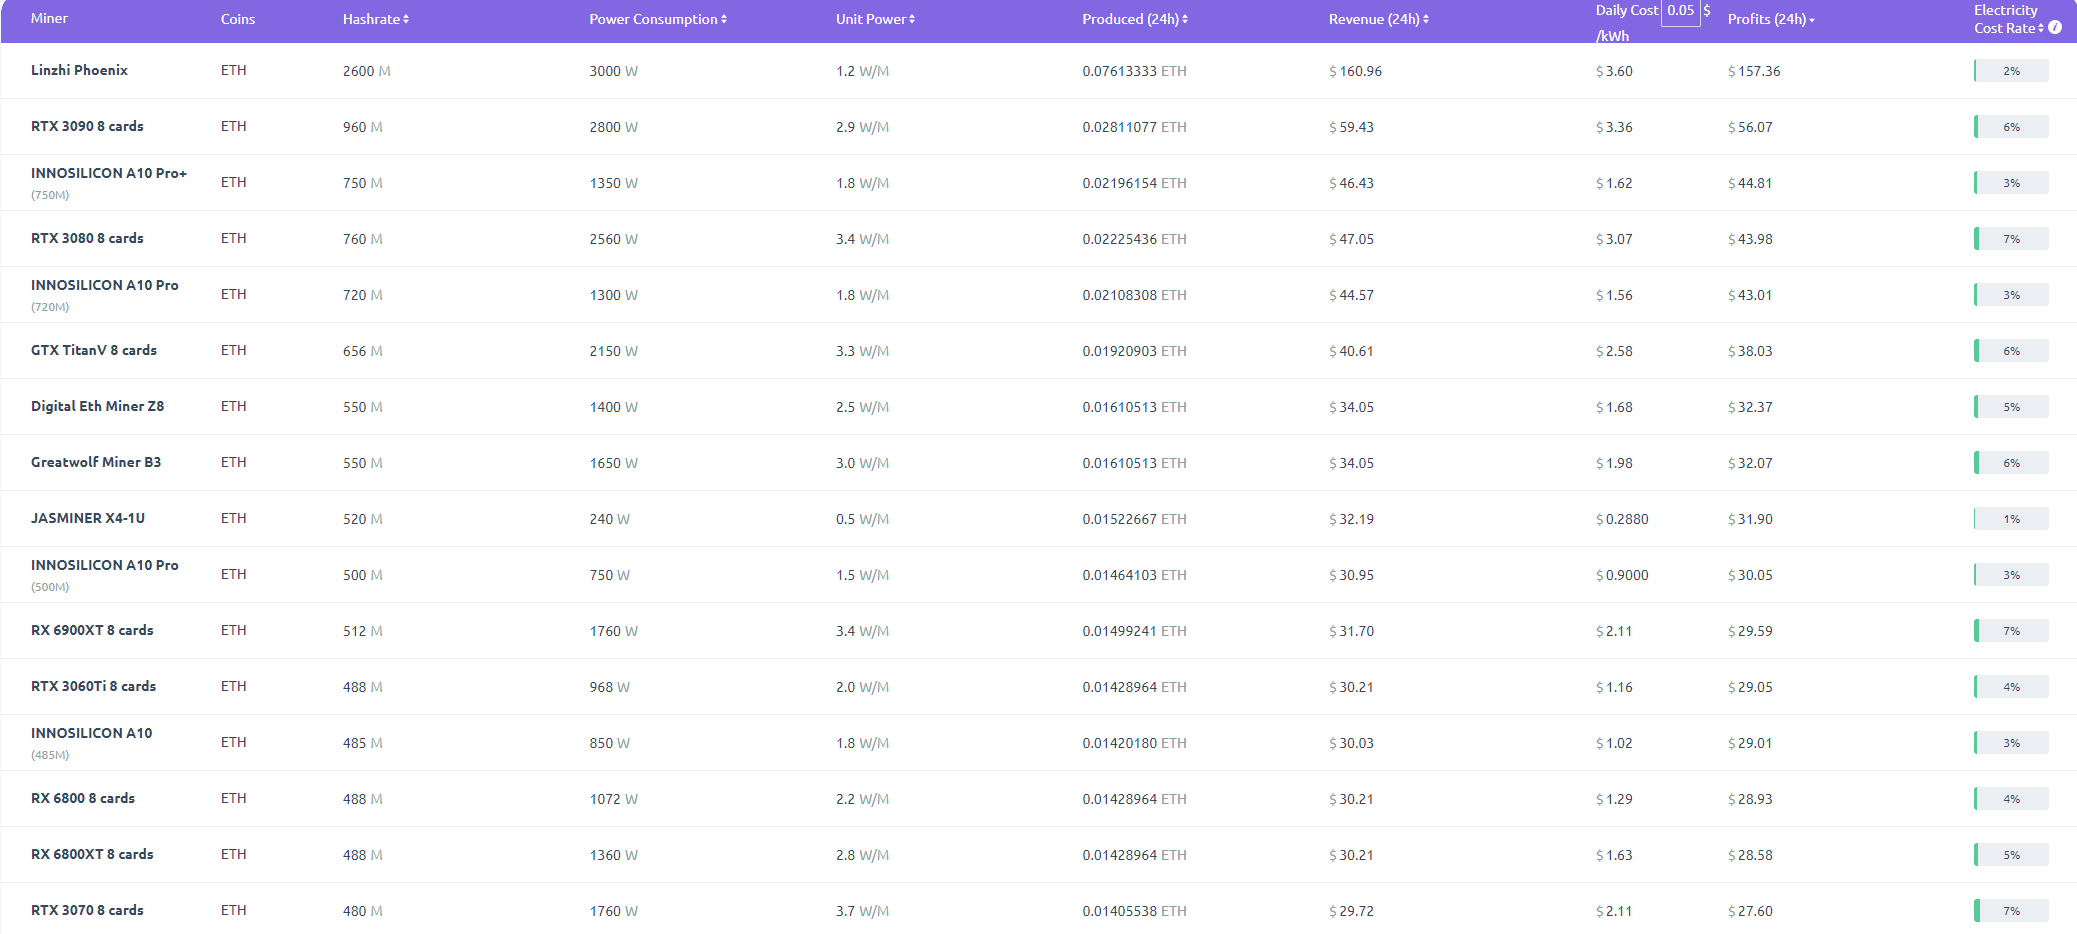Select the INNOSILICON A10 Pro+ miner

tap(109, 173)
